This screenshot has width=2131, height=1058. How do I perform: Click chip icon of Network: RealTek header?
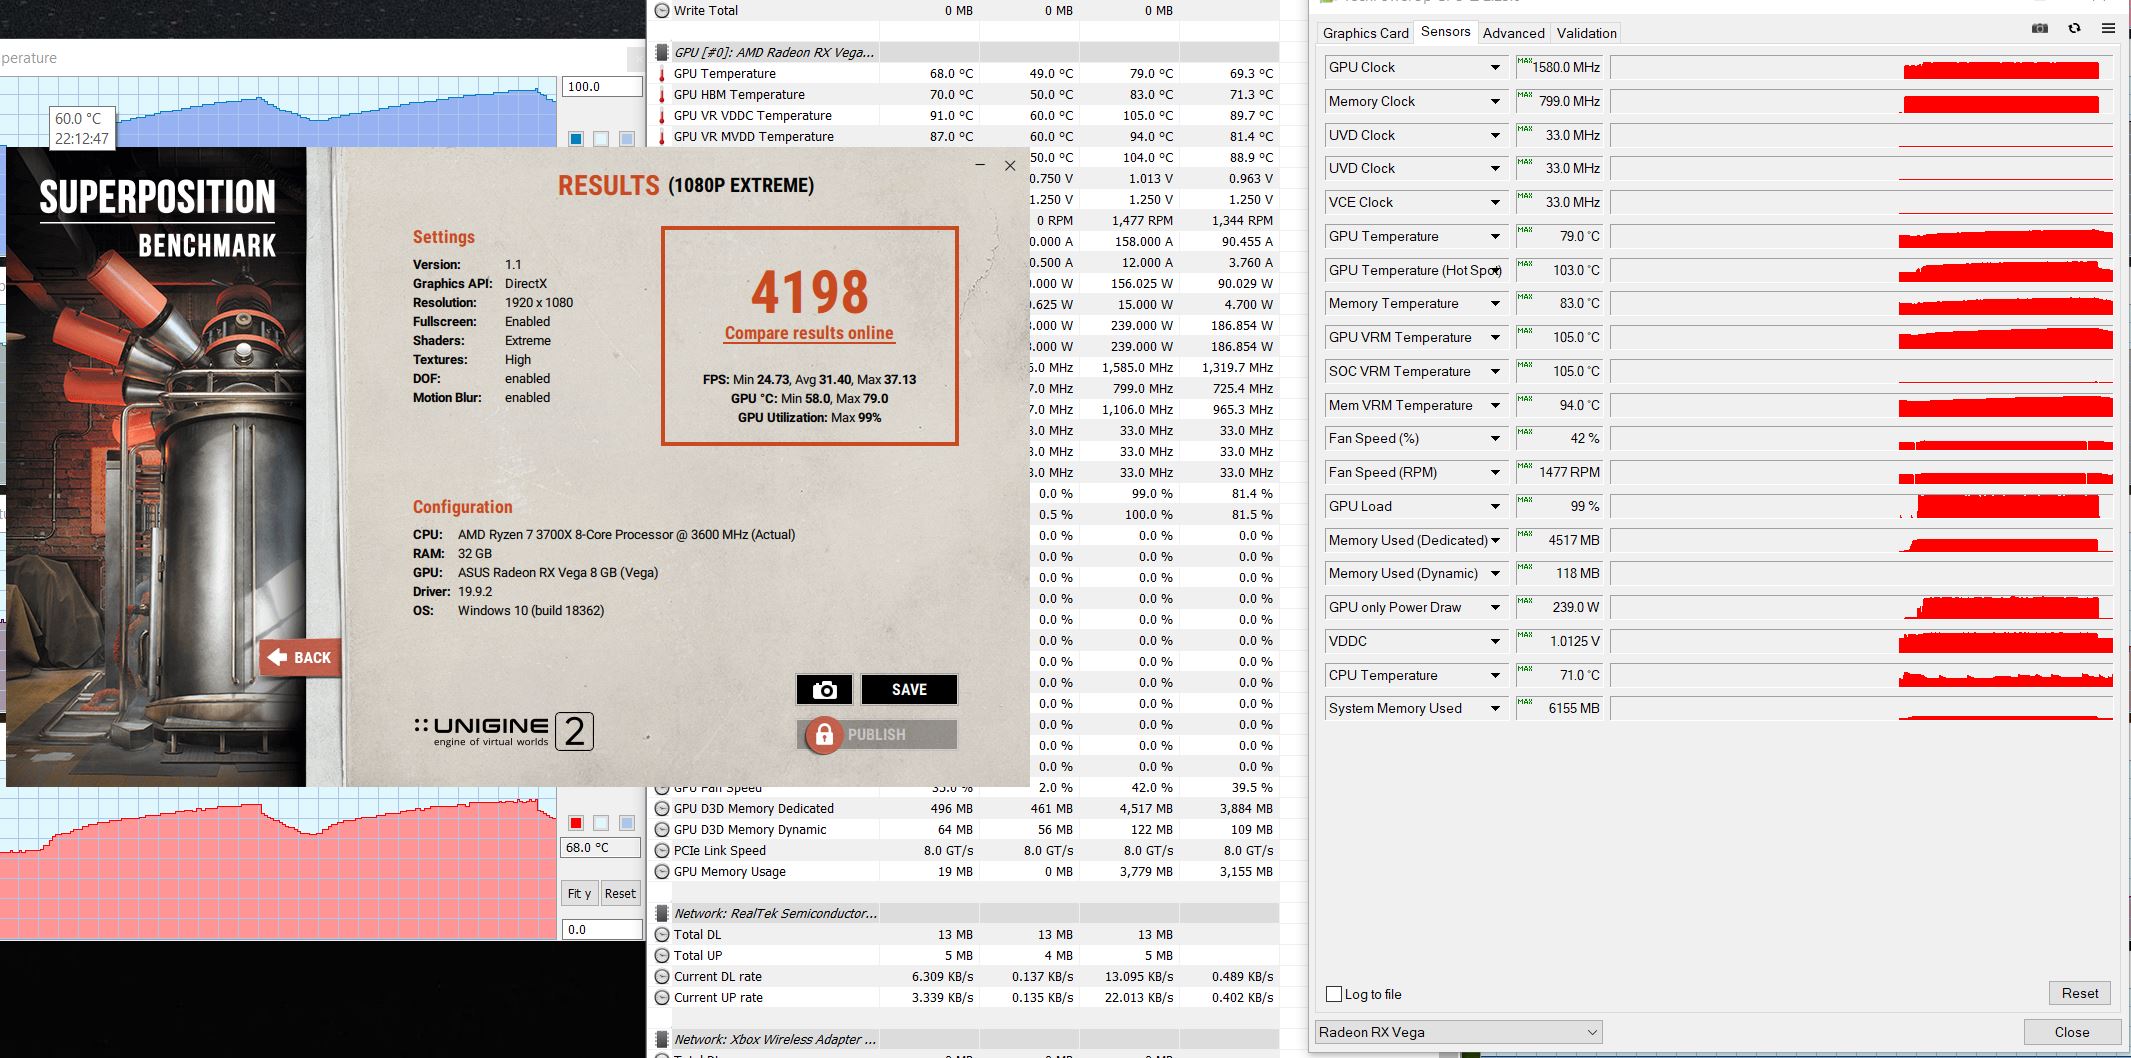point(662,914)
